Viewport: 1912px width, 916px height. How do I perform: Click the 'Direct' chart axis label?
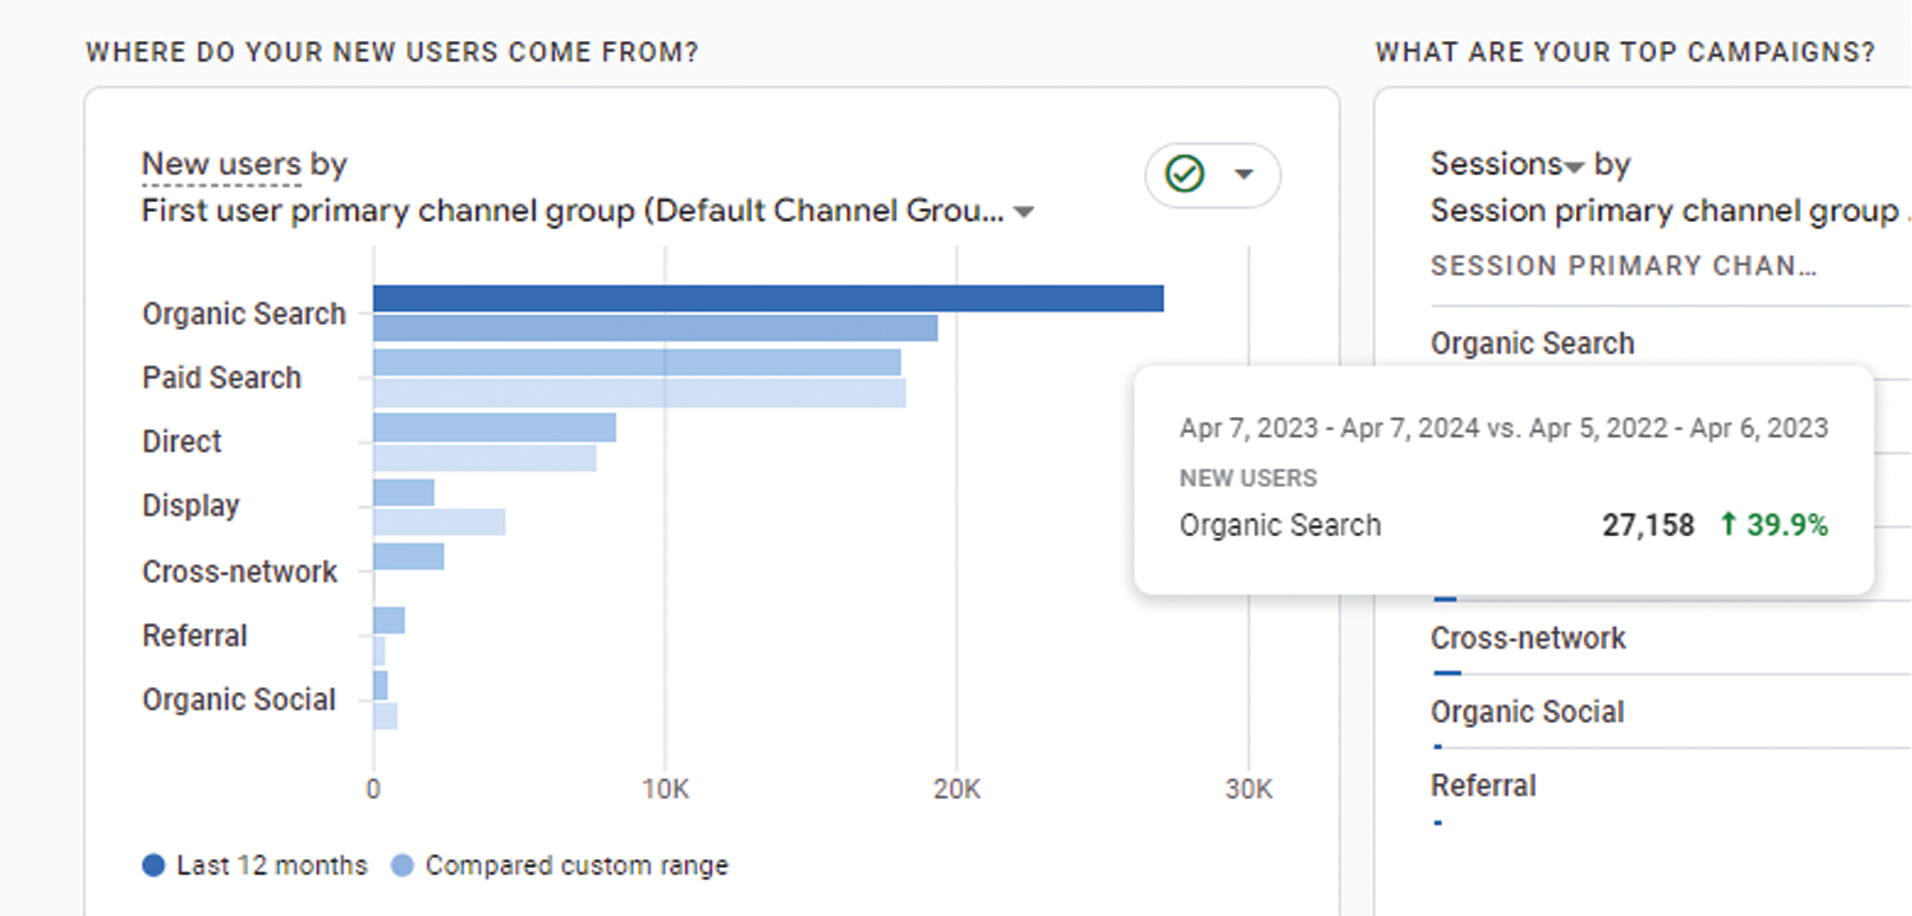182,442
